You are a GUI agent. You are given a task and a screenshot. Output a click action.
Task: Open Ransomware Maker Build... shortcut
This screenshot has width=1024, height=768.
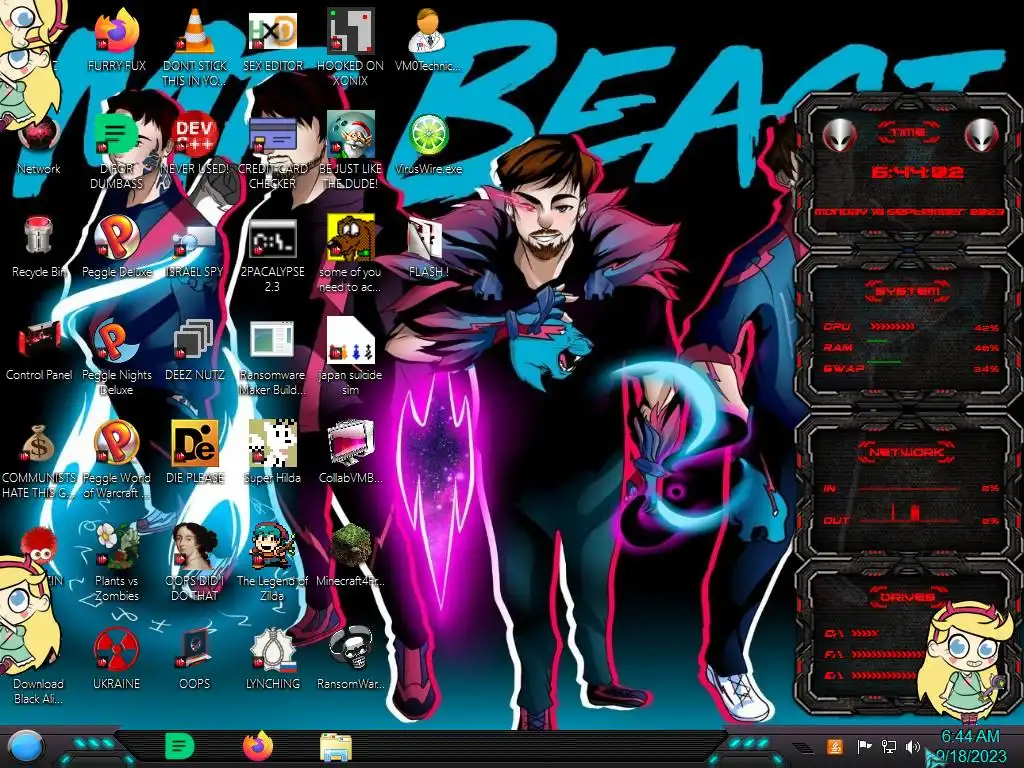[272, 341]
